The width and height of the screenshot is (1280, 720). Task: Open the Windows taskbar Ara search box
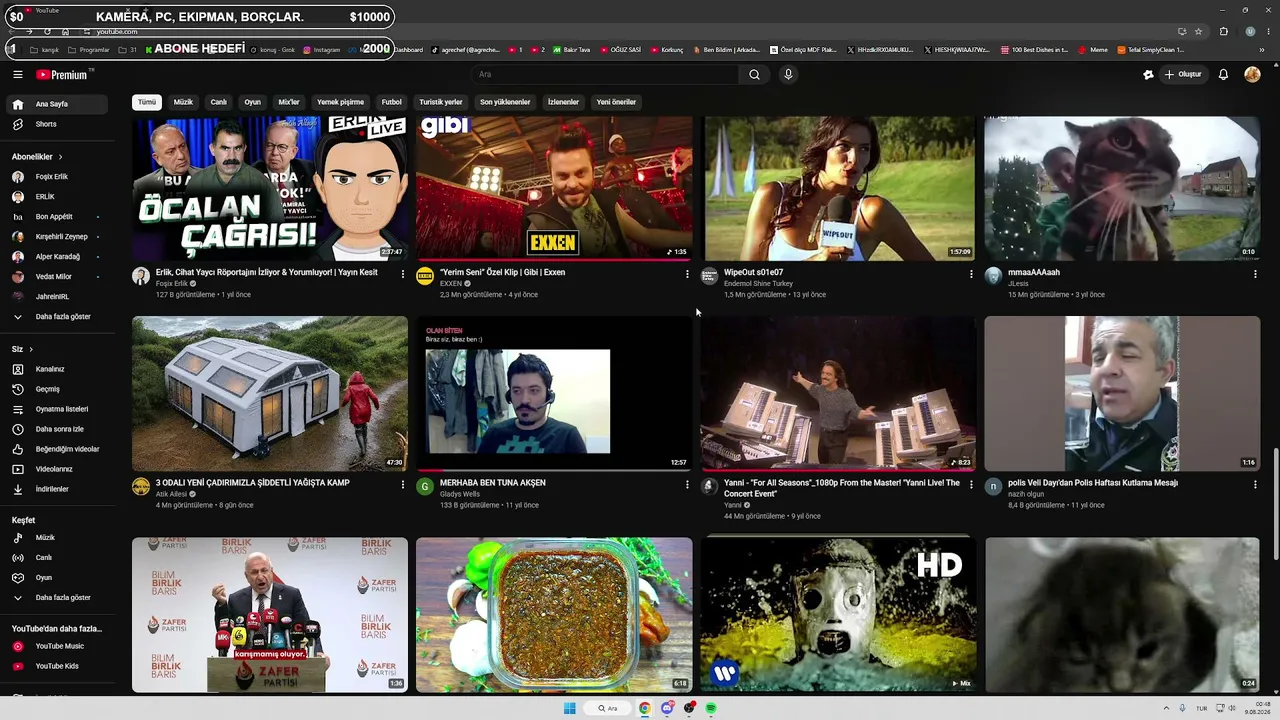pos(608,708)
